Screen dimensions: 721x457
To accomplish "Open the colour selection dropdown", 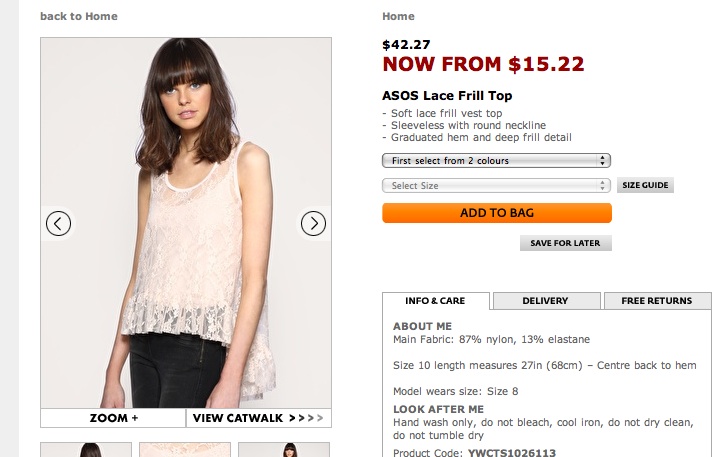I will (496, 160).
